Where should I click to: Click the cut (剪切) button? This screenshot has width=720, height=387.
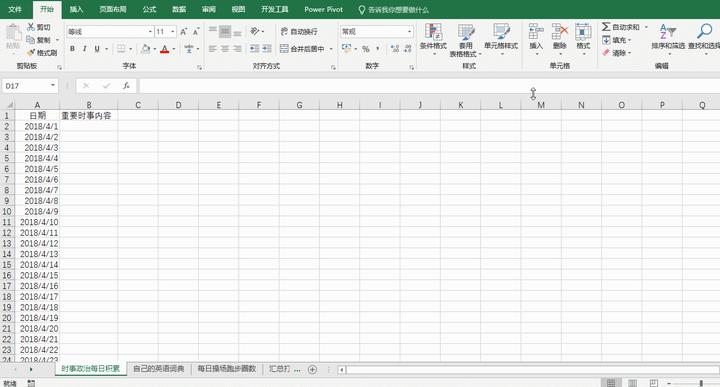[39, 27]
